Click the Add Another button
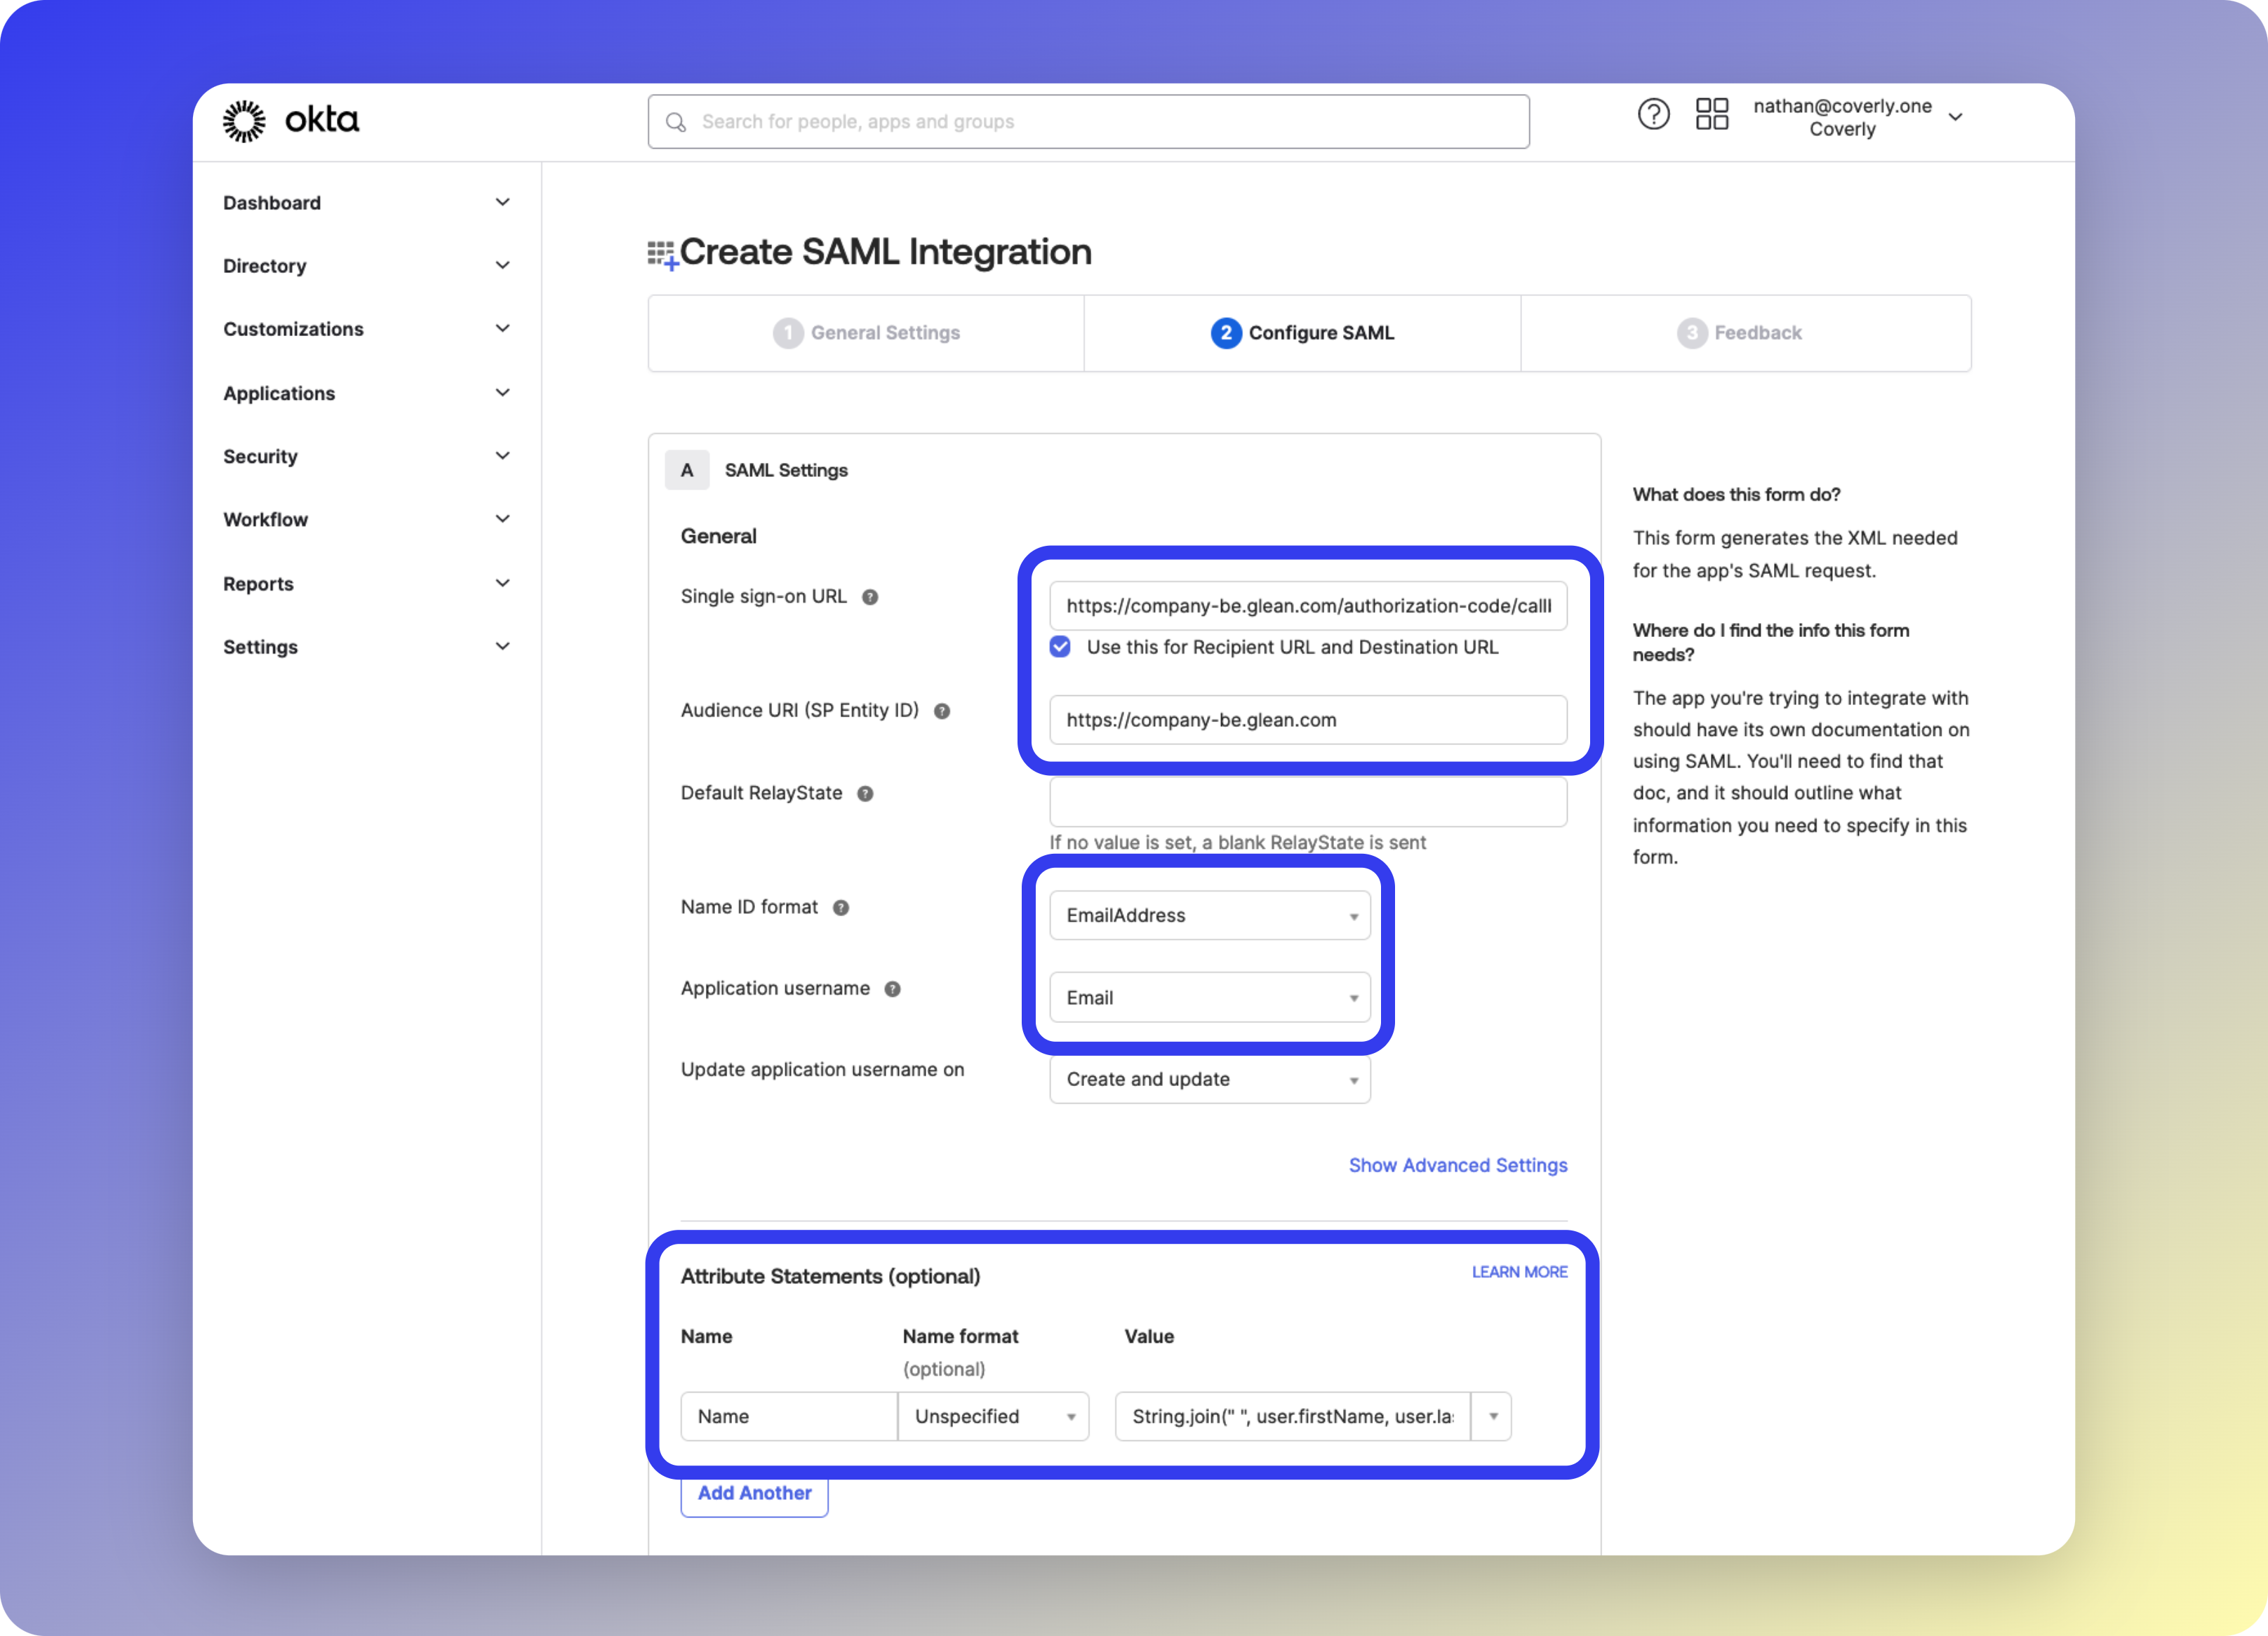This screenshot has width=2268, height=1636. 754,1493
